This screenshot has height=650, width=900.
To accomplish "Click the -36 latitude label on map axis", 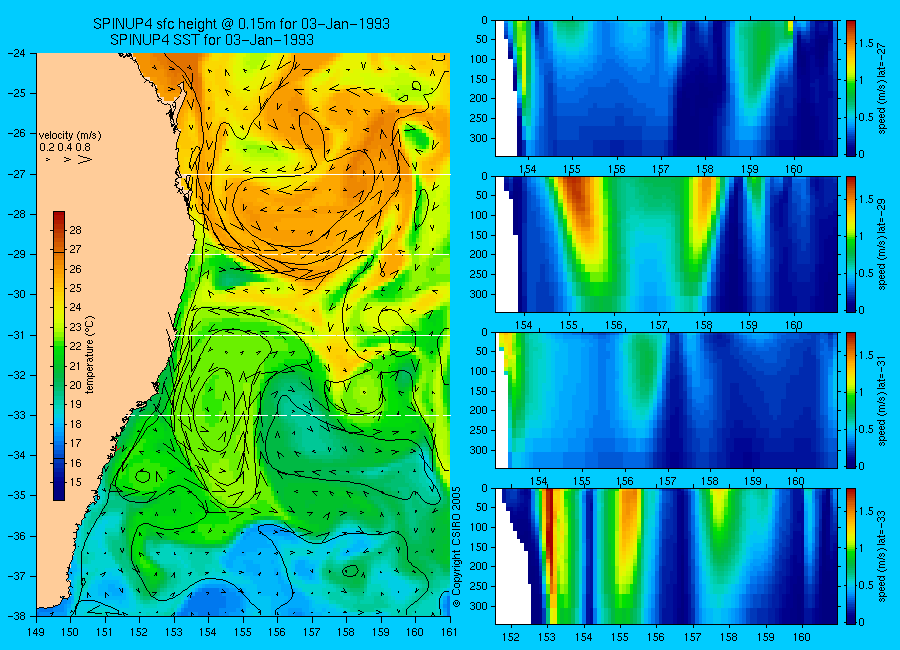I will [18, 535].
